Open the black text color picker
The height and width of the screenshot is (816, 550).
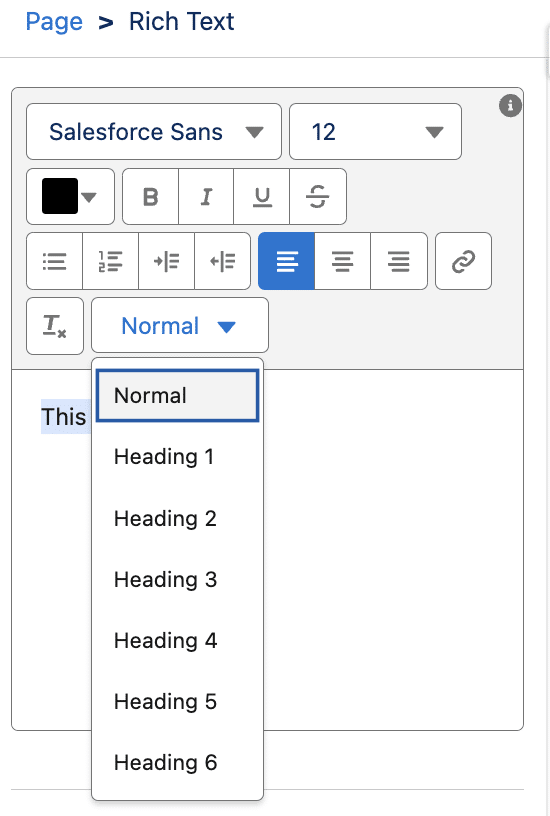(x=70, y=196)
